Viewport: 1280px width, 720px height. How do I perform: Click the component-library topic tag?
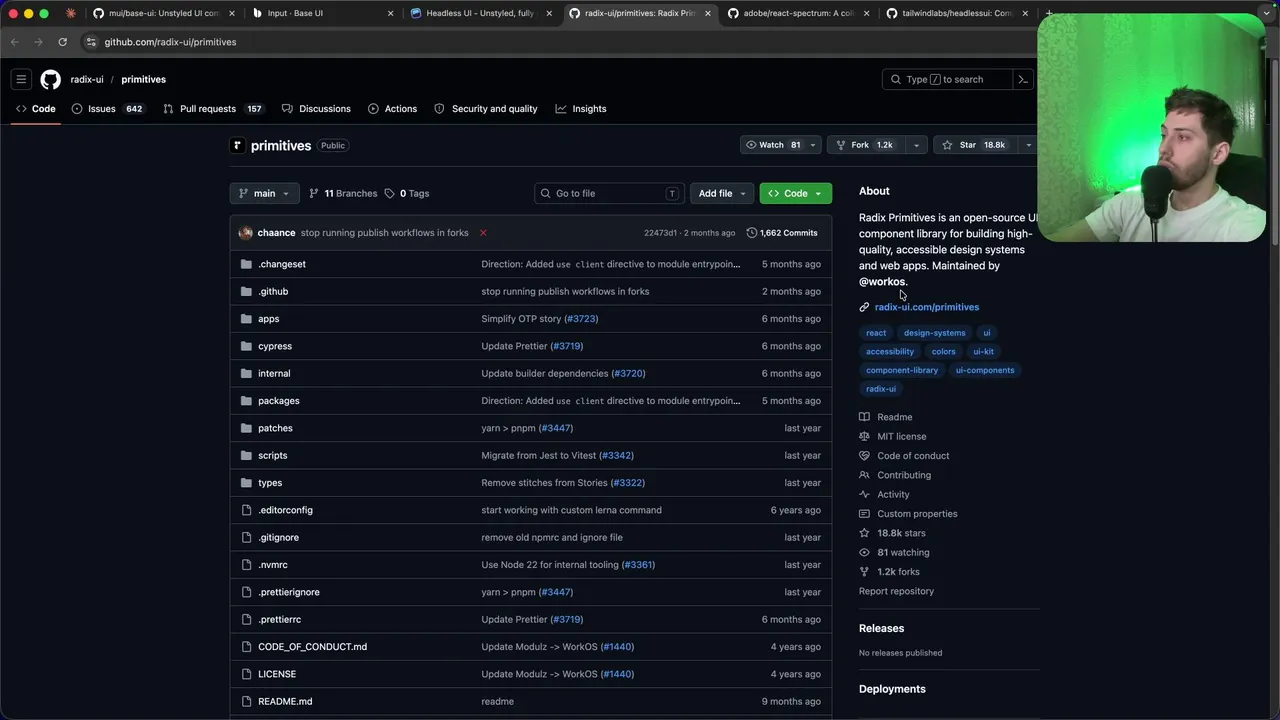point(902,370)
